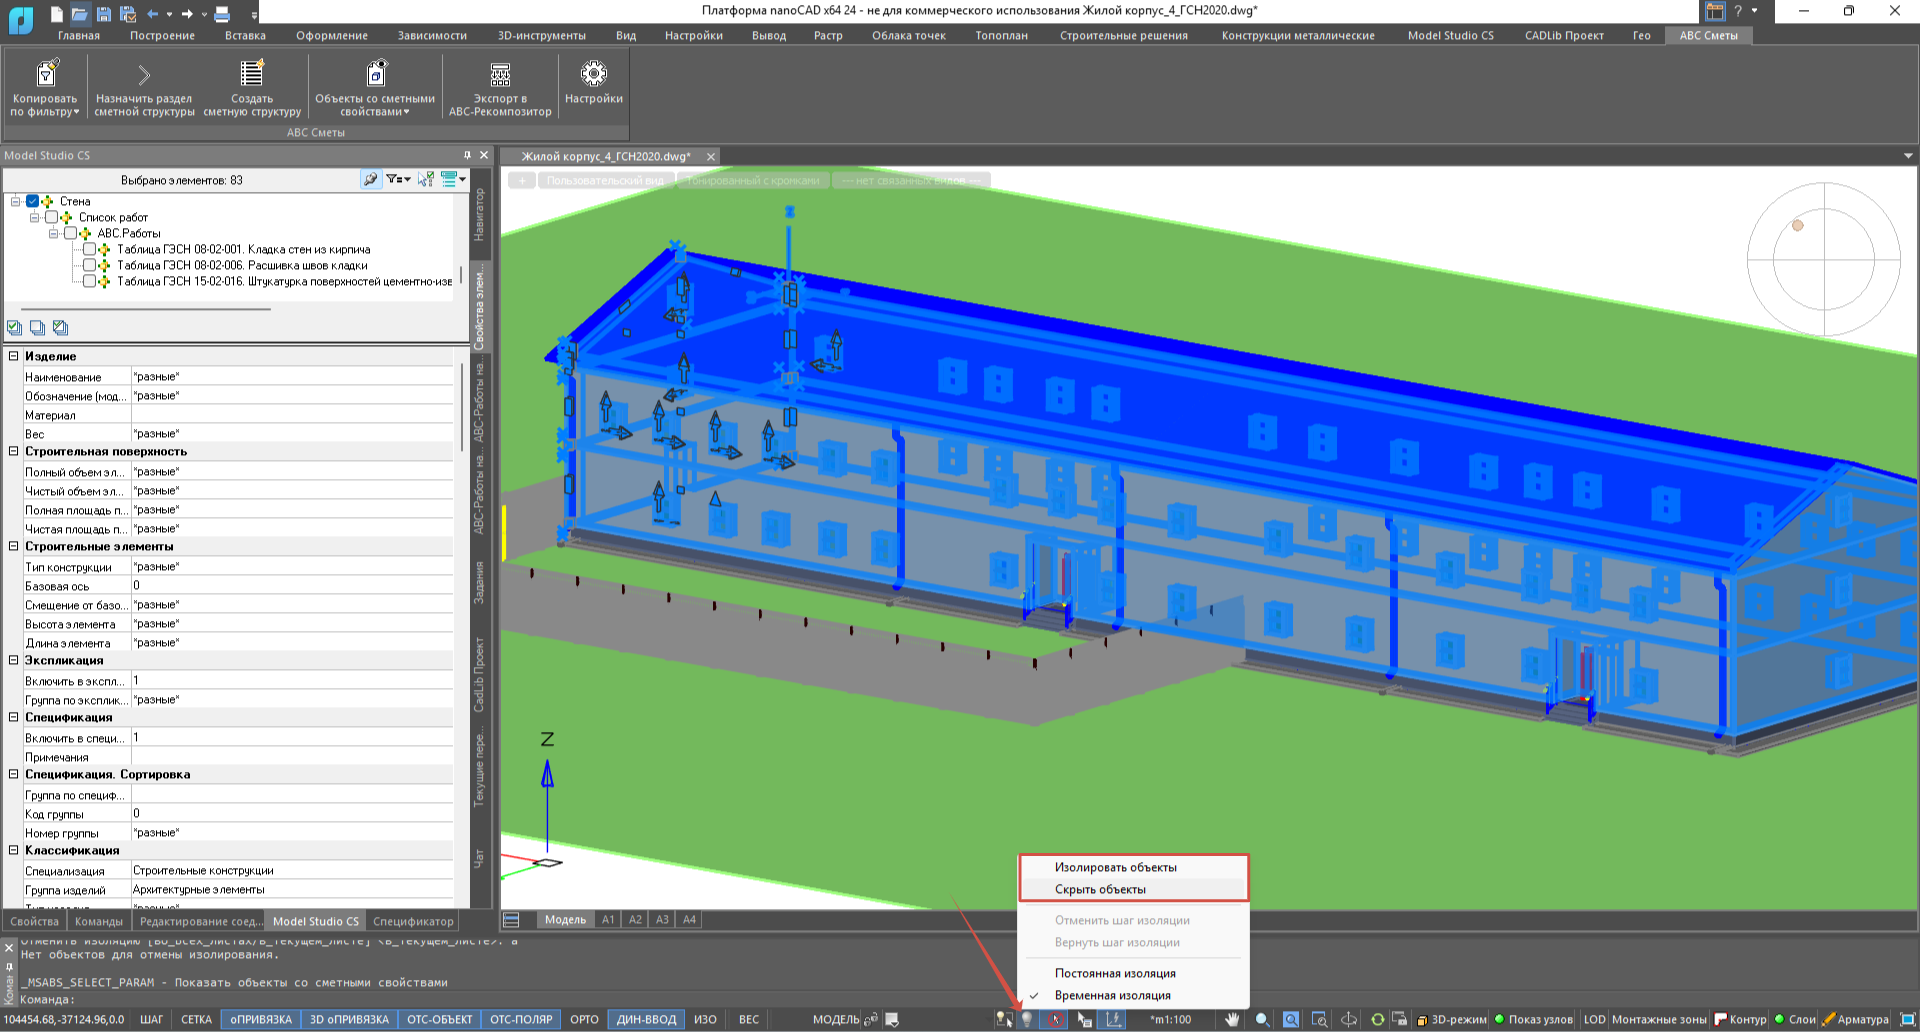This screenshot has height=1032, width=1920.
Task: Click the Uncheck all icon below tree
Action: coord(38,327)
